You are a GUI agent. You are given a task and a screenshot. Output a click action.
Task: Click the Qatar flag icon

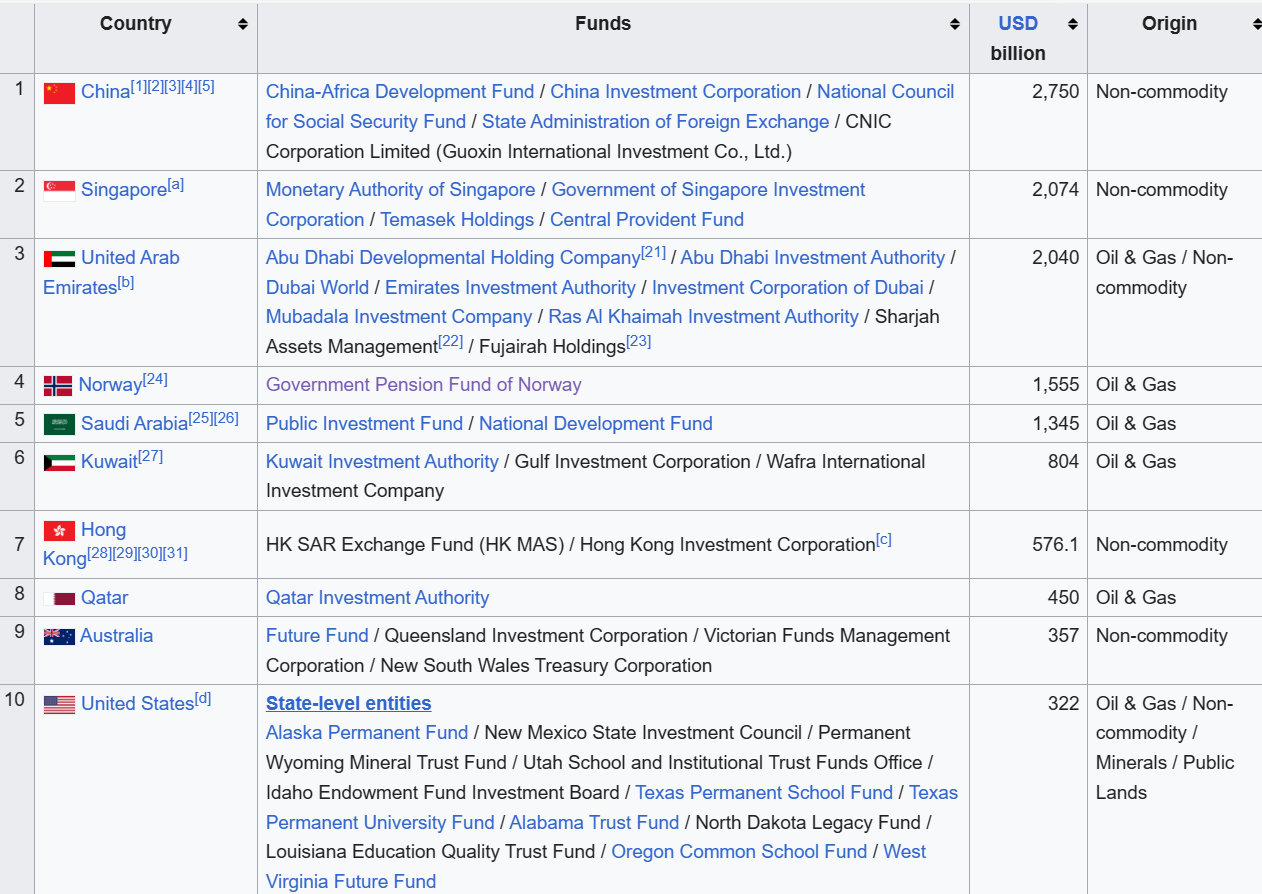pos(59,598)
